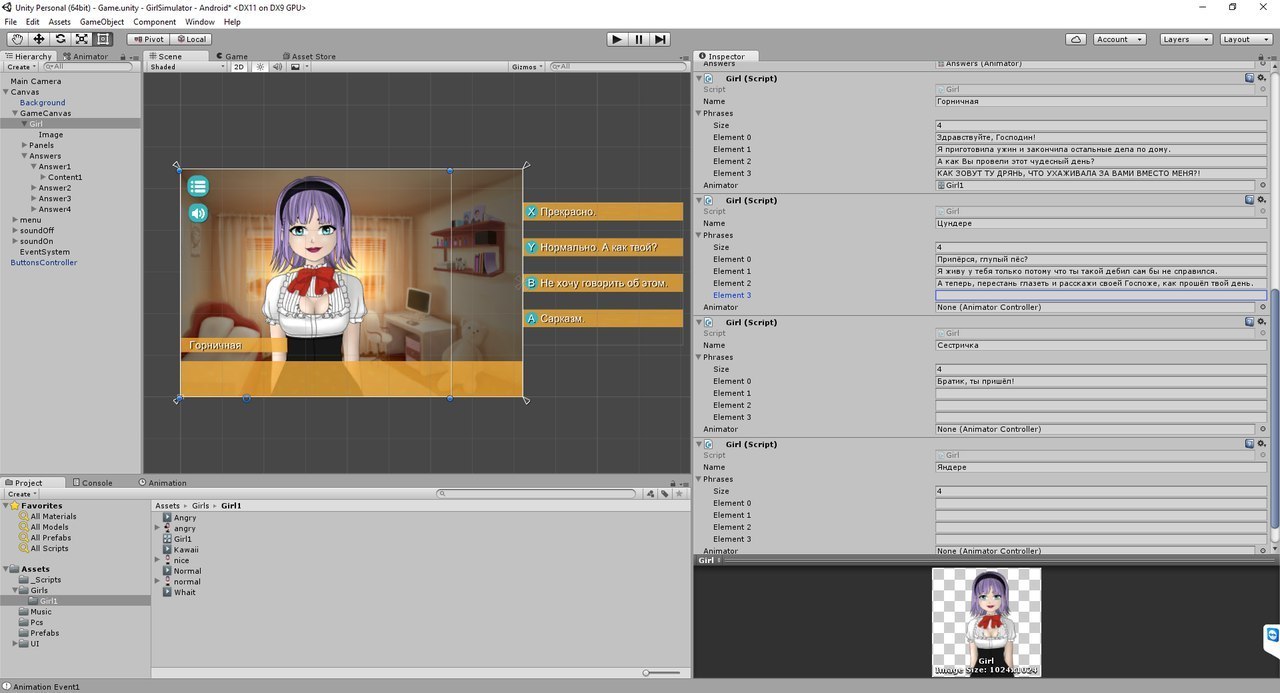
Task: Click the Play button to start the game
Action: coord(617,39)
